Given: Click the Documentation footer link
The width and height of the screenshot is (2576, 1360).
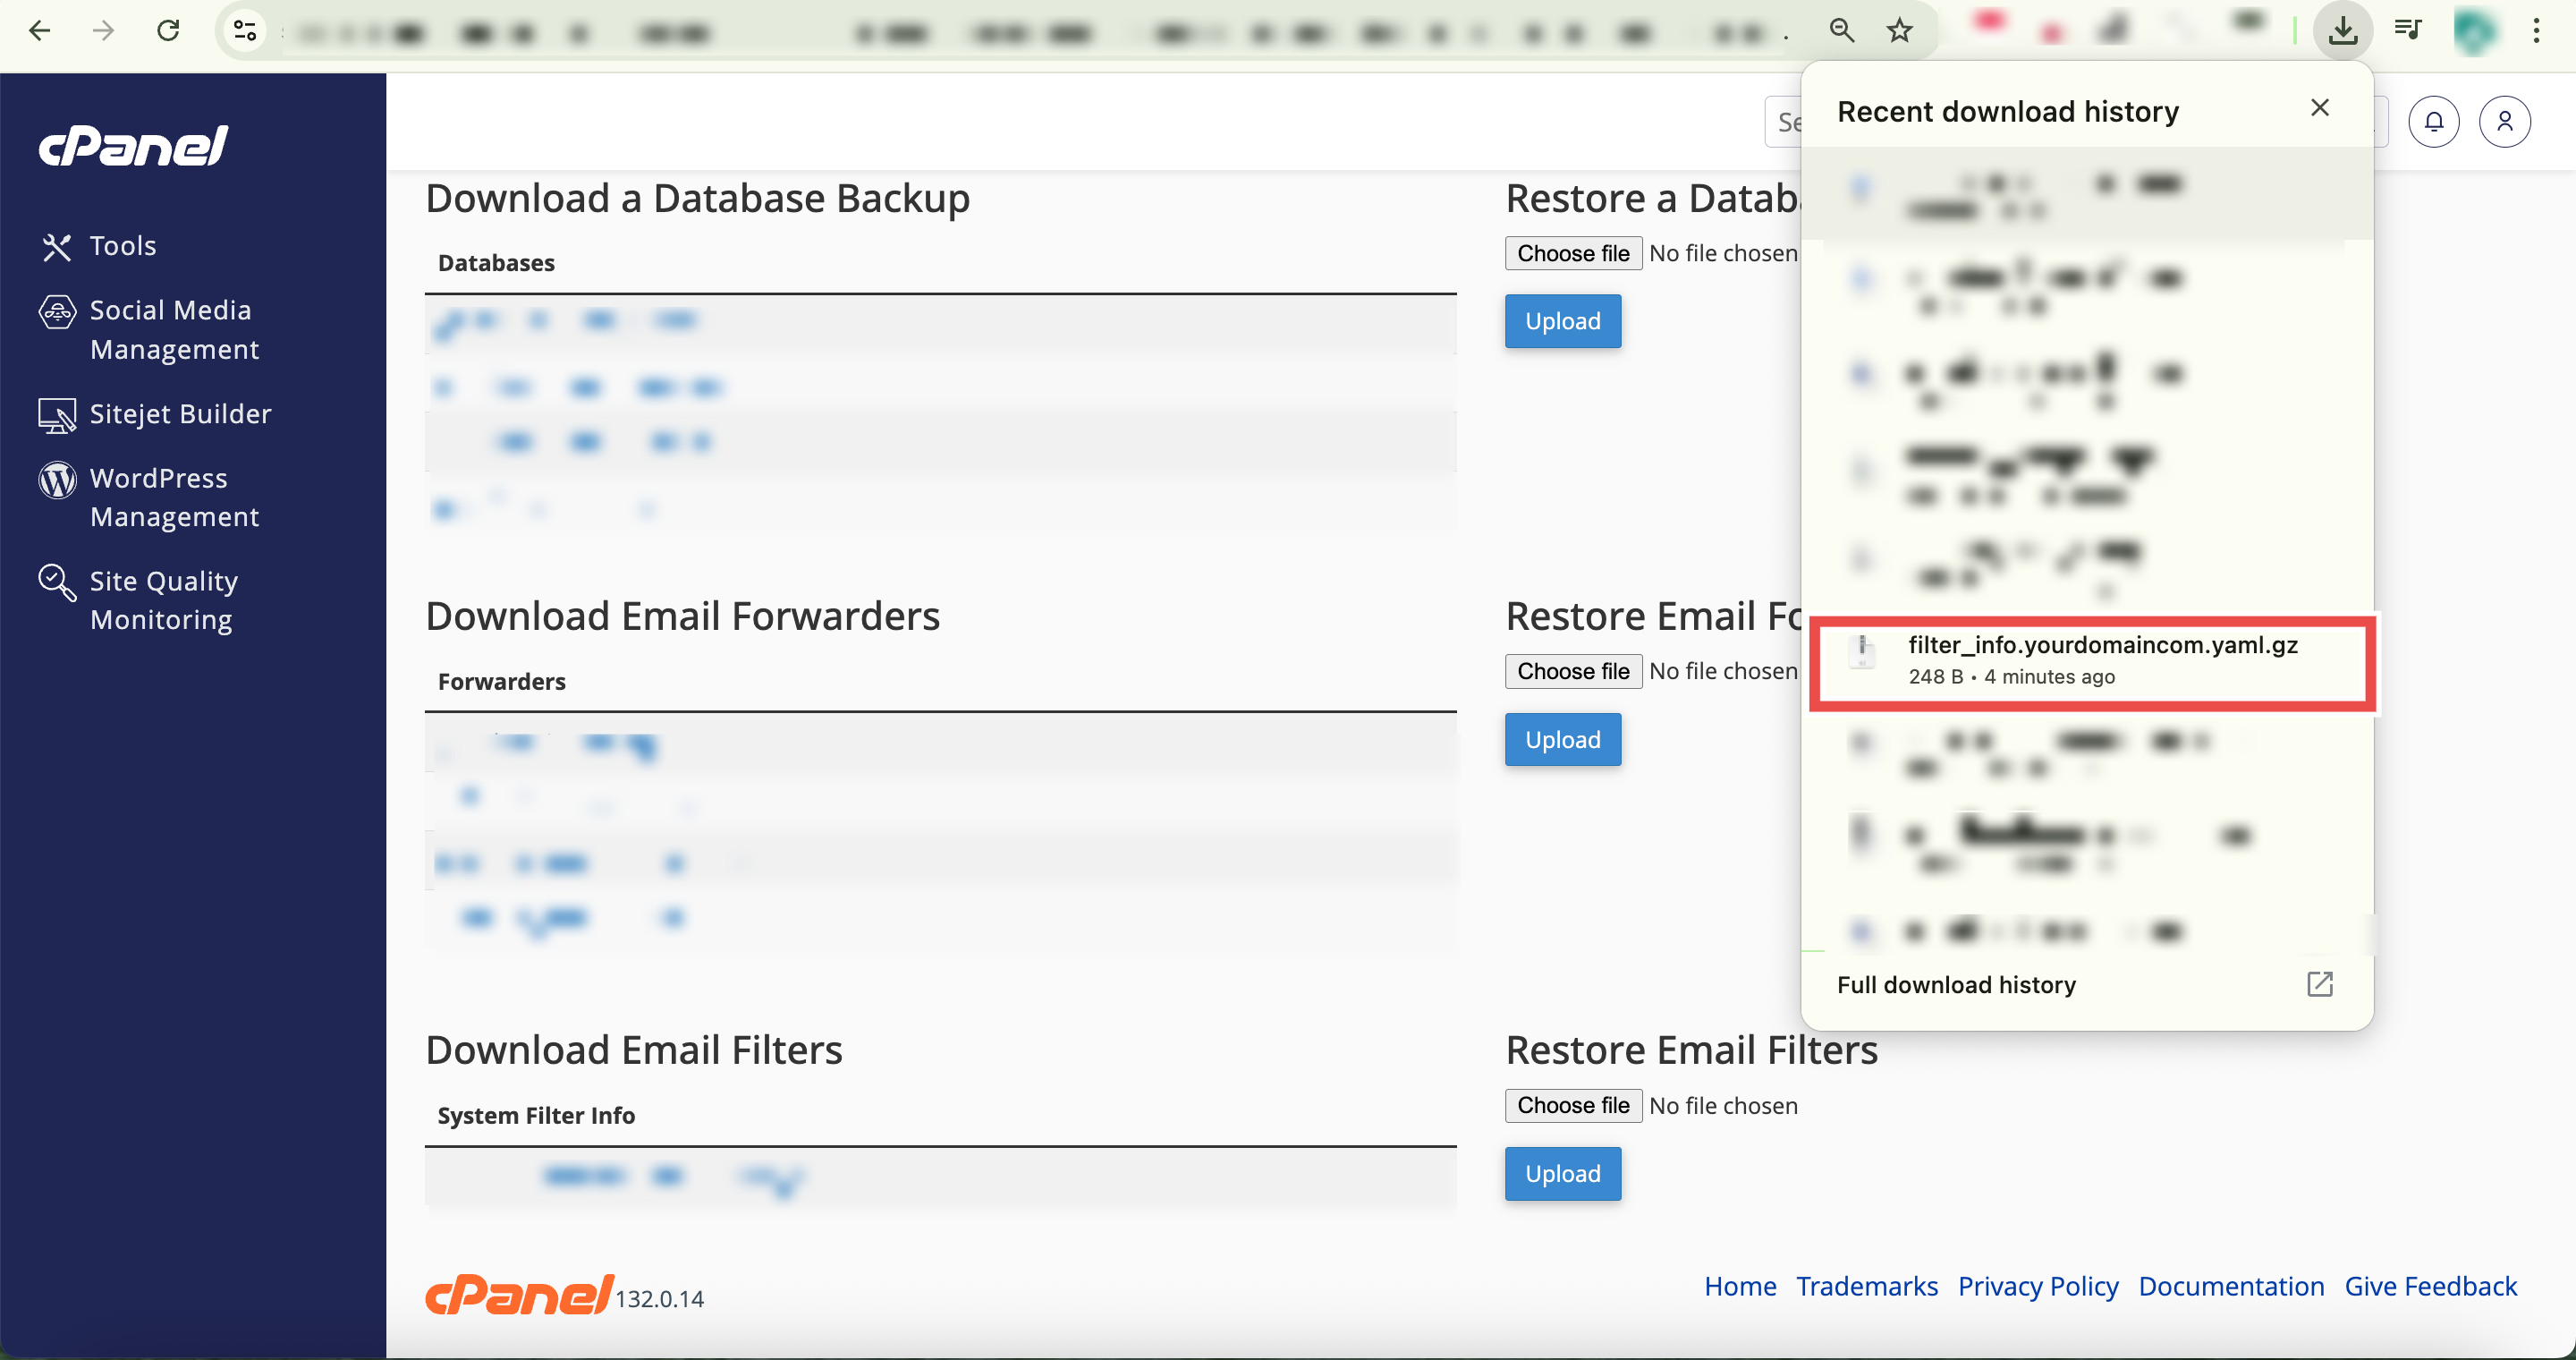Looking at the screenshot, I should point(2231,1286).
